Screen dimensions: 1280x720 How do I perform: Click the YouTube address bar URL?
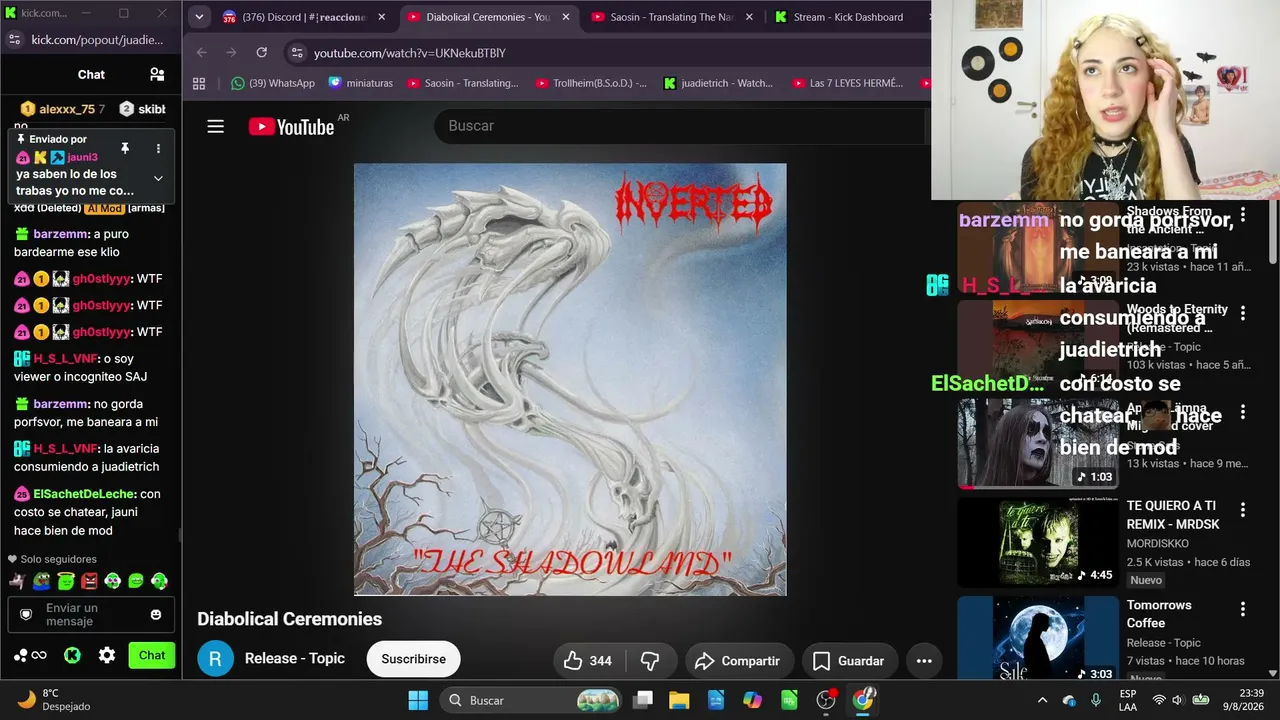[410, 52]
